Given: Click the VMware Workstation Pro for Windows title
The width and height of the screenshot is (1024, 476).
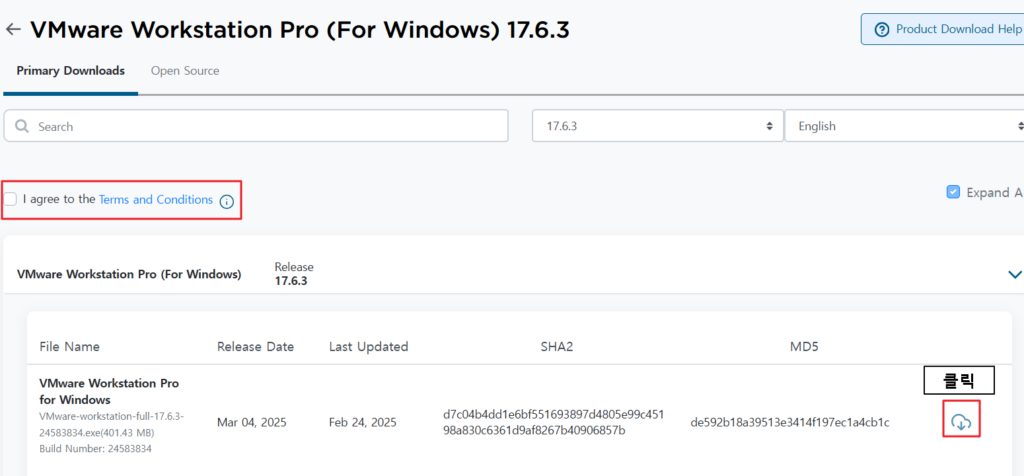Looking at the screenshot, I should 109,391.
